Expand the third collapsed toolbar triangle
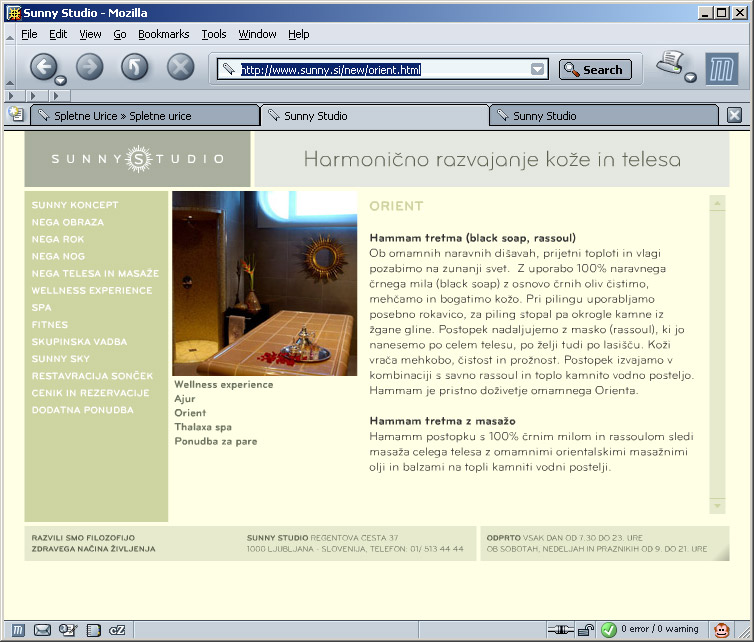Screen dimensions: 754x642 pyautogui.click(x=56, y=96)
